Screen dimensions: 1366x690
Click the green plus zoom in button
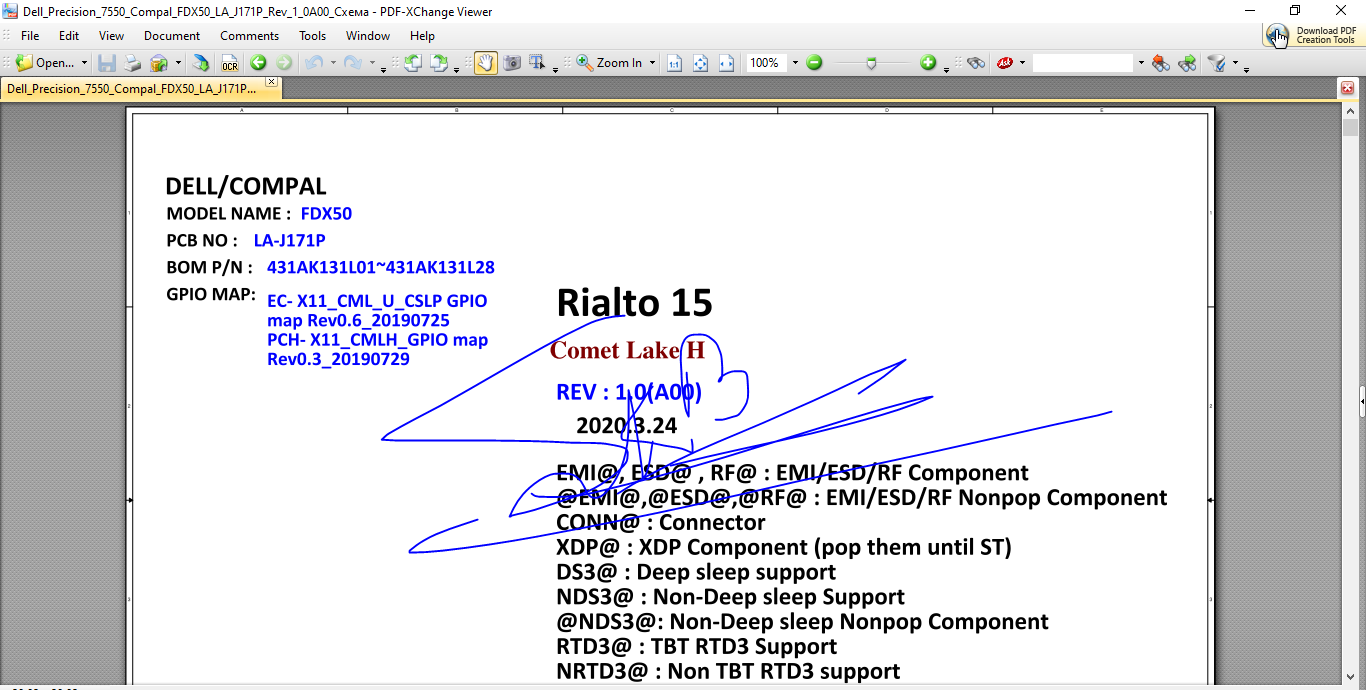coord(928,63)
